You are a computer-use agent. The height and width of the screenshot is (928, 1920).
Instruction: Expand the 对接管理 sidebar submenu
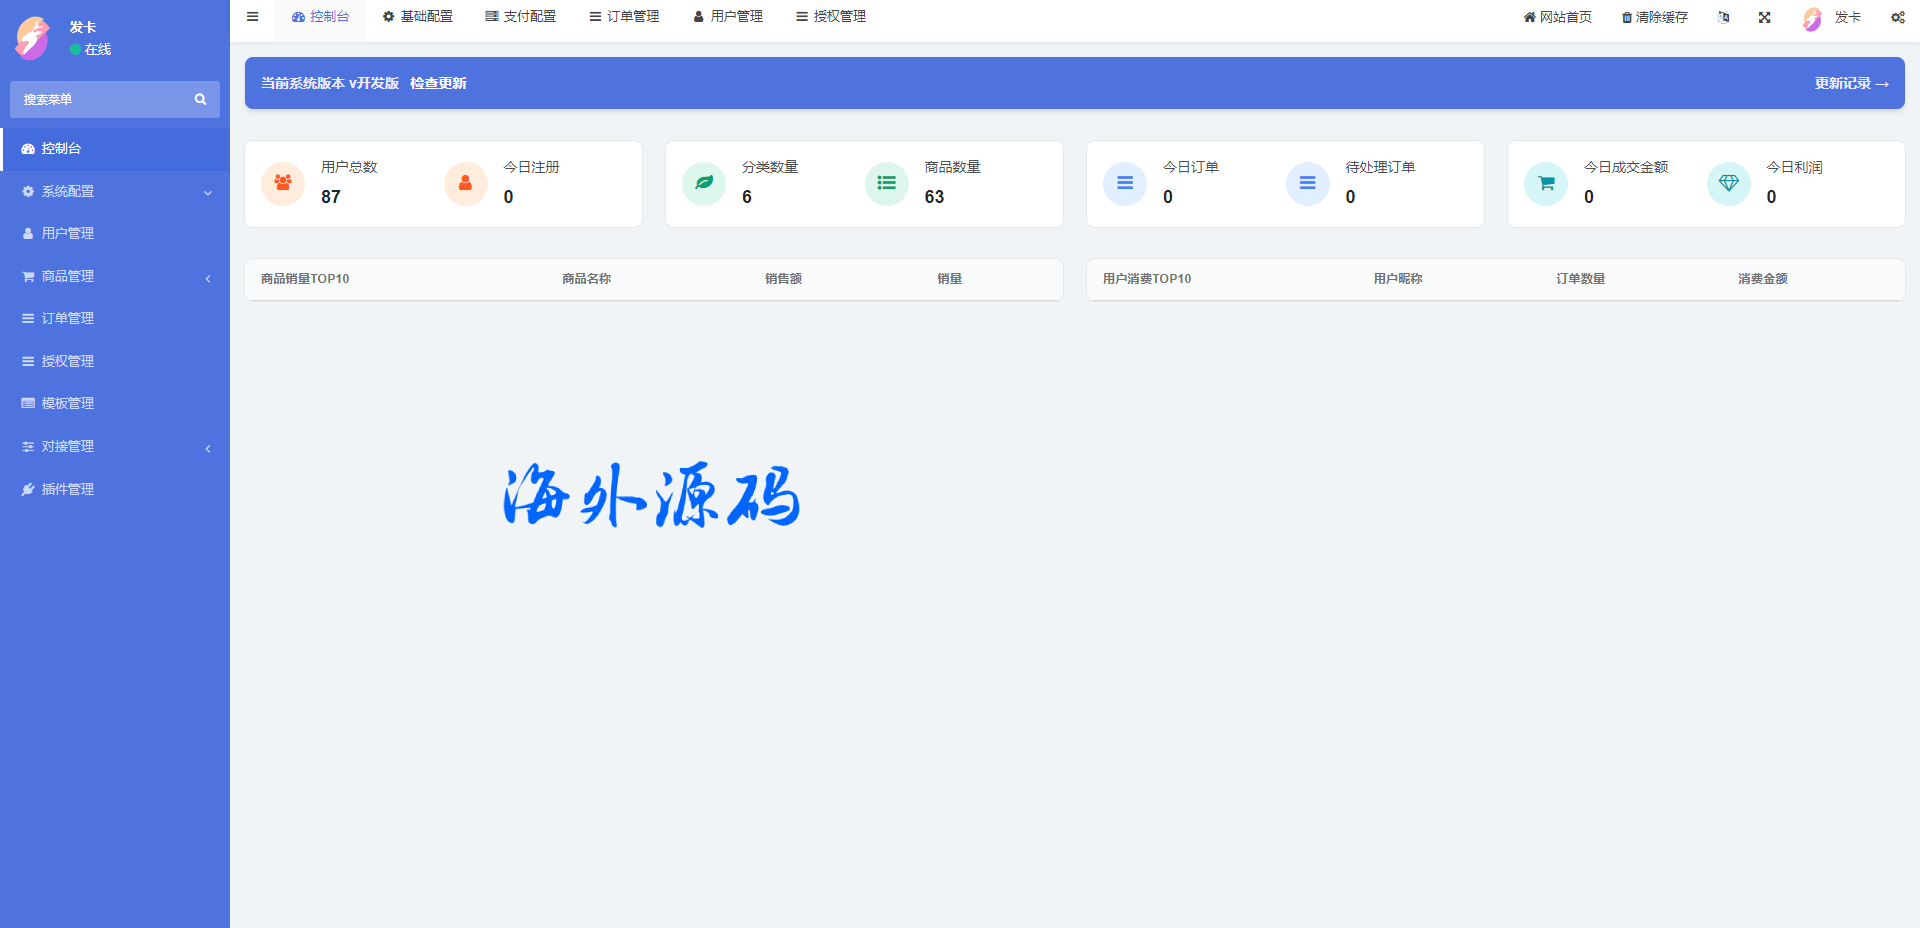click(x=115, y=446)
